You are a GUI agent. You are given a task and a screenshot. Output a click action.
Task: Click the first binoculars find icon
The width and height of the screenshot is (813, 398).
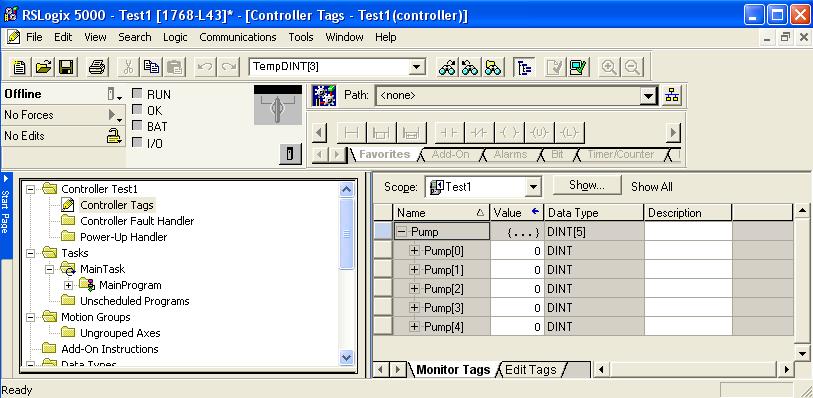click(447, 67)
